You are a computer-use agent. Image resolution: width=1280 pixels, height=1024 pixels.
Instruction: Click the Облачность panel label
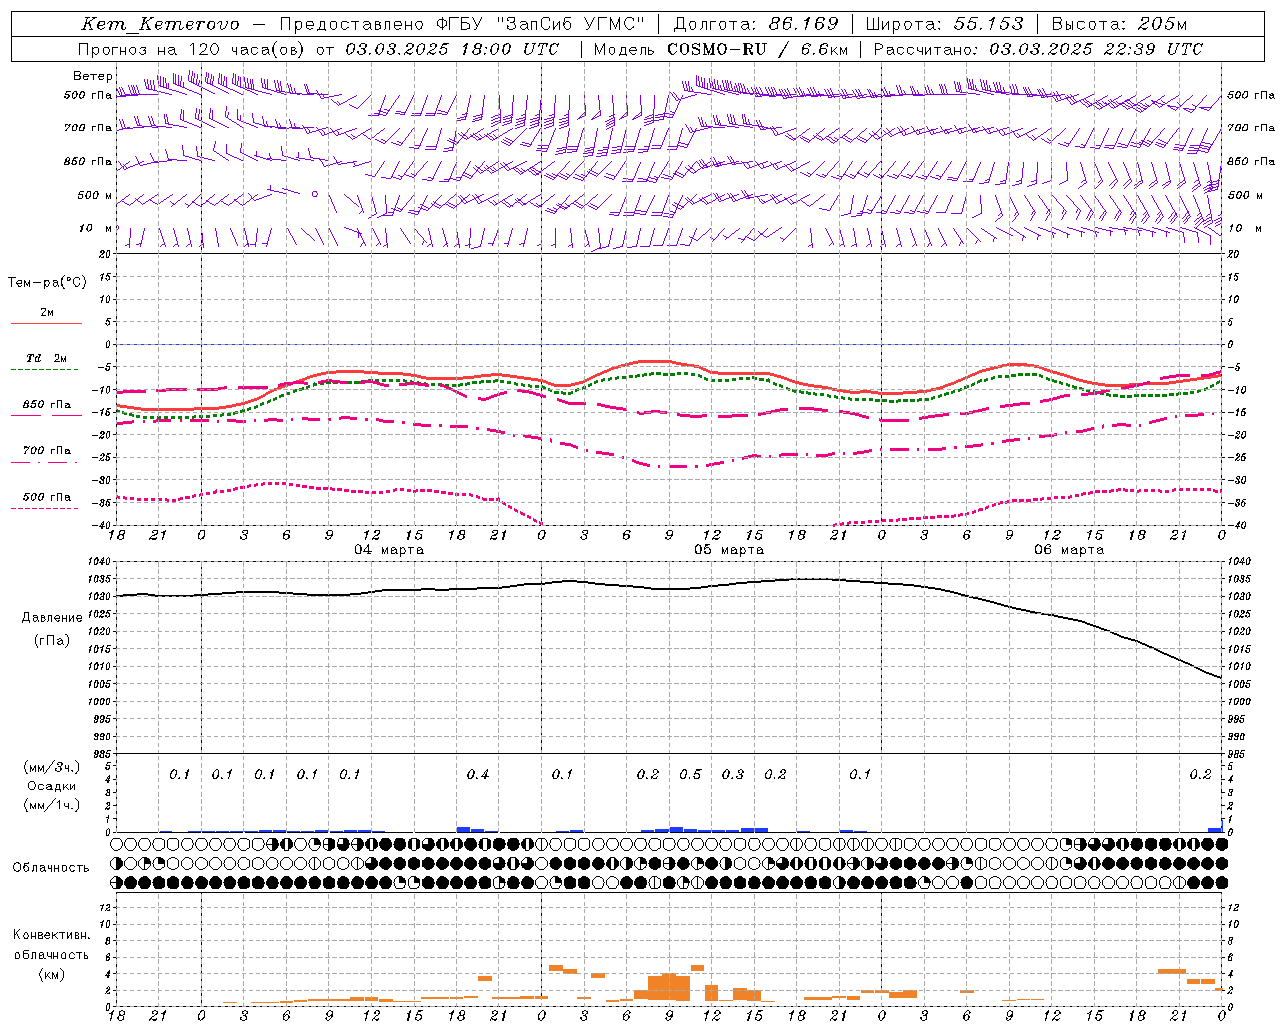click(51, 868)
